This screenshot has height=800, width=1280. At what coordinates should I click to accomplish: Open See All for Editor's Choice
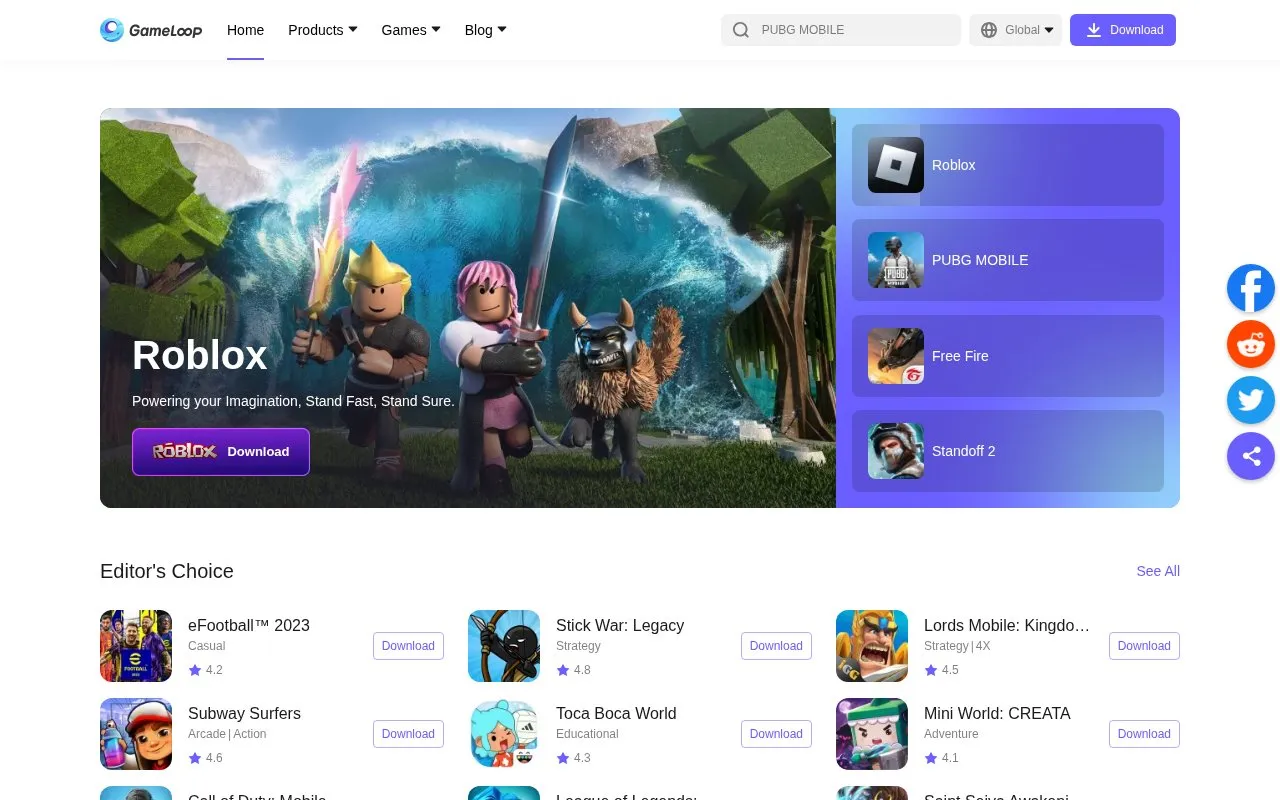click(x=1158, y=571)
